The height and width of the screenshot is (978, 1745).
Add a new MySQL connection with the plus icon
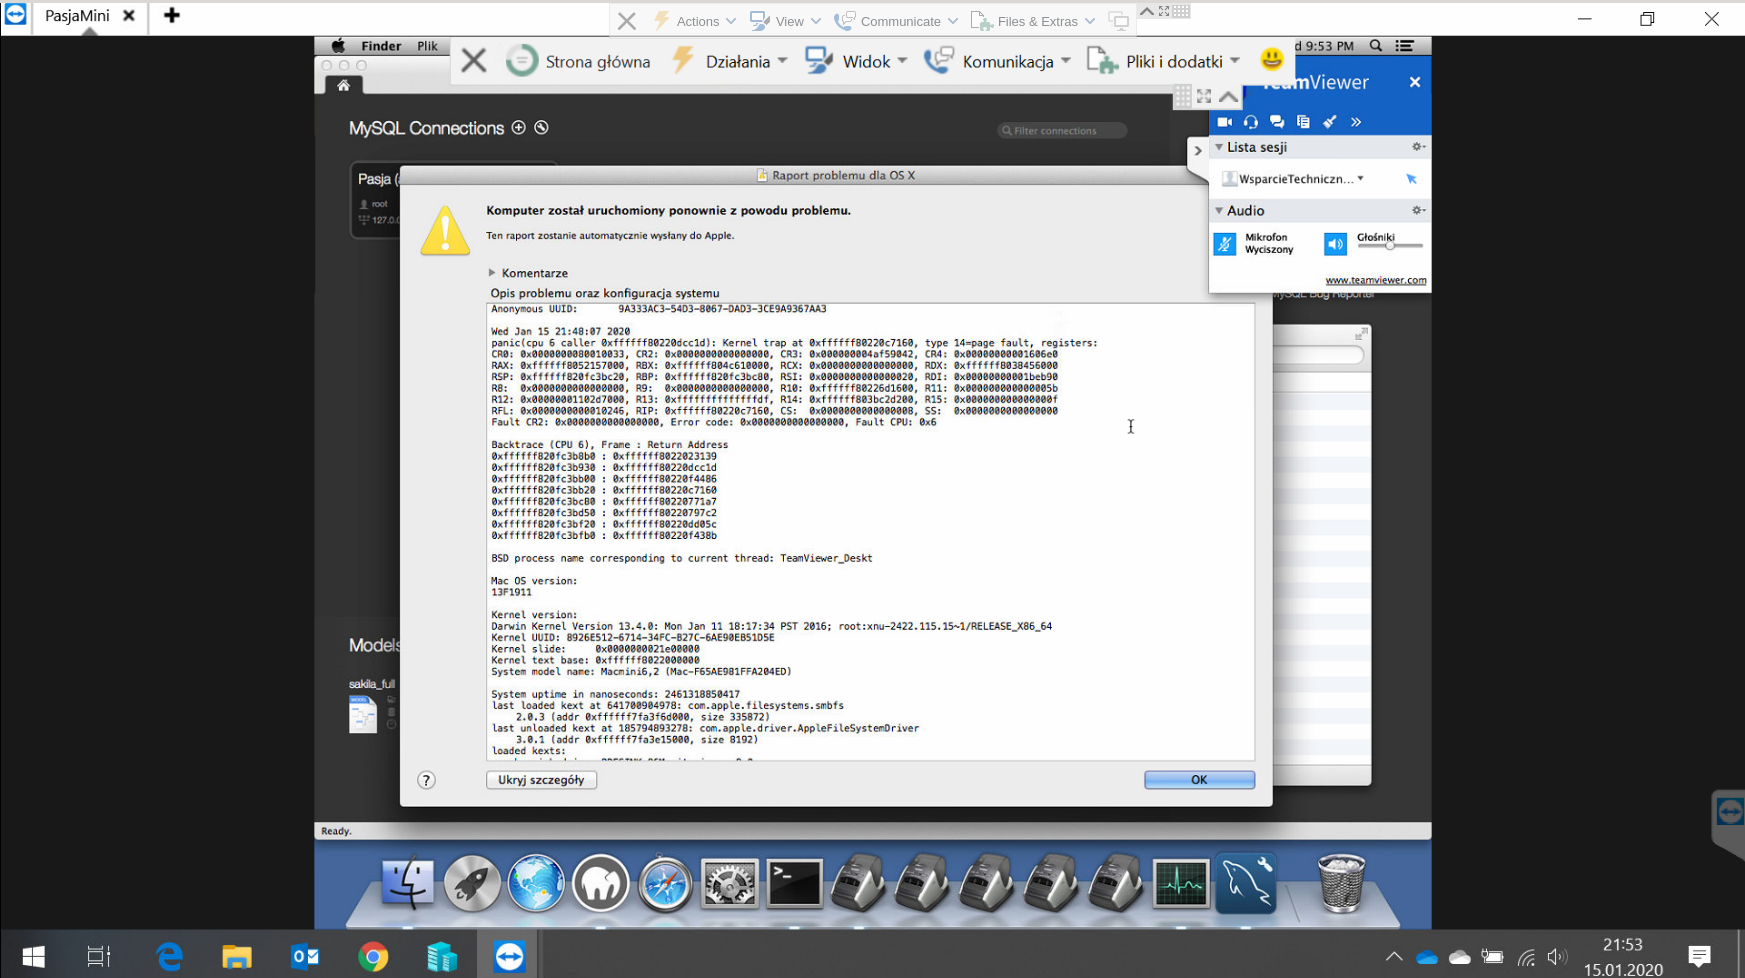(x=518, y=128)
